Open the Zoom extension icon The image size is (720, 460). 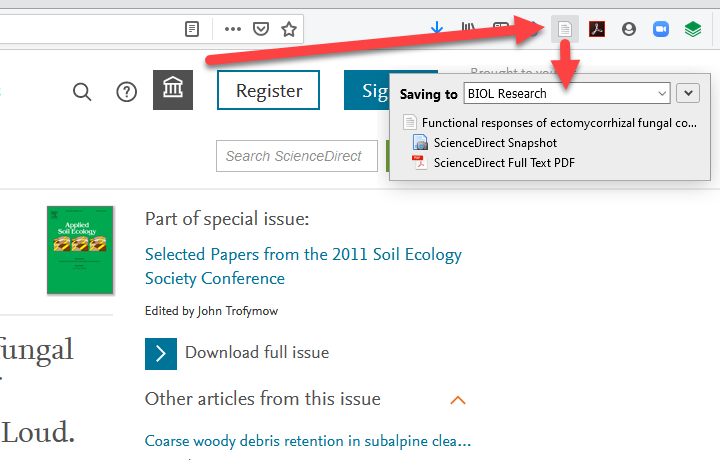click(x=661, y=29)
